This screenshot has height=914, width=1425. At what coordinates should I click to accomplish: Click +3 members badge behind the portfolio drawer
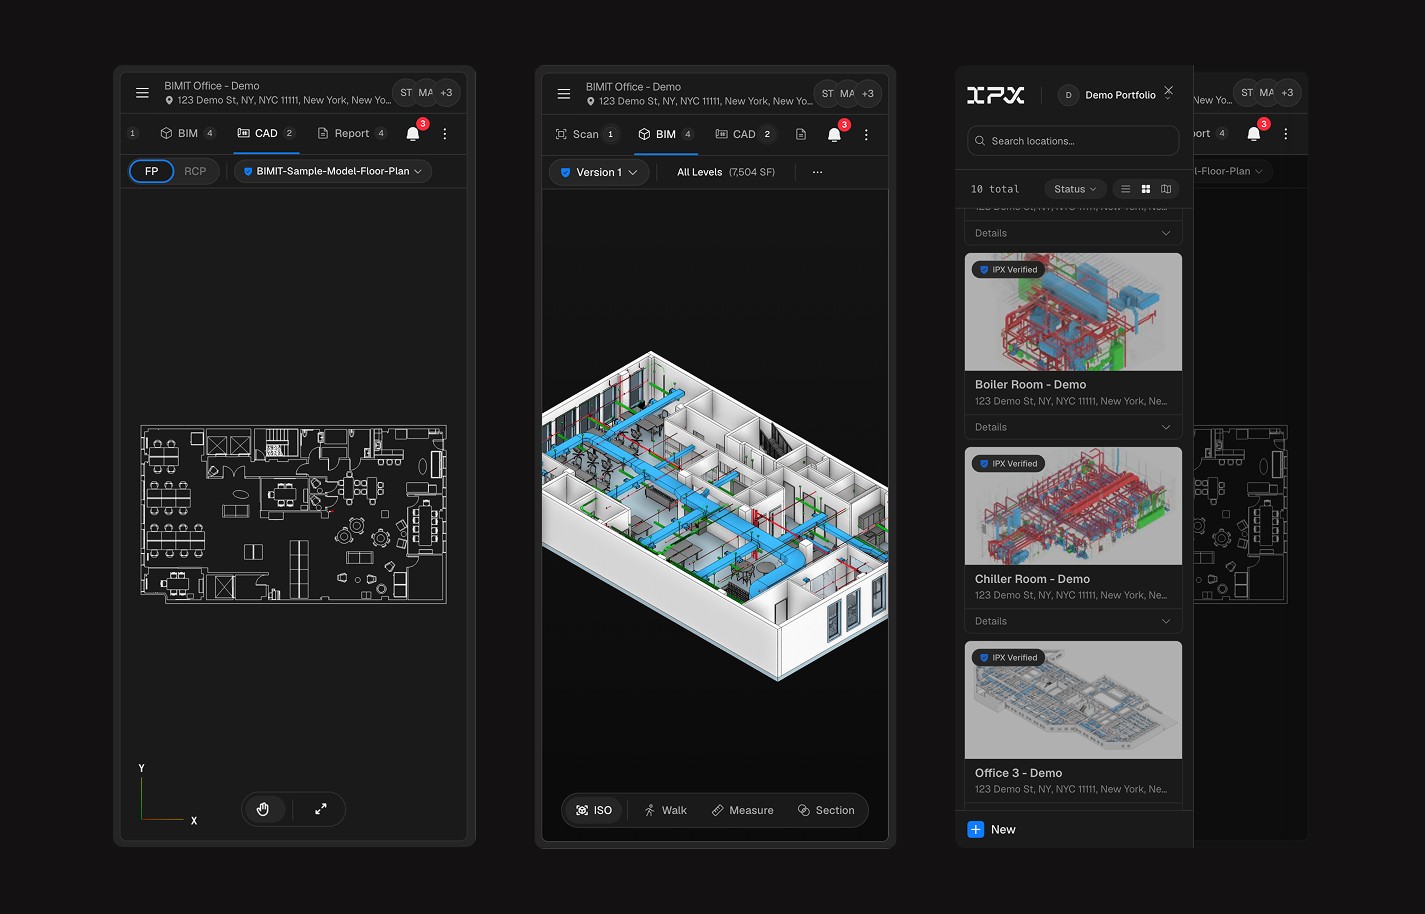(1287, 92)
